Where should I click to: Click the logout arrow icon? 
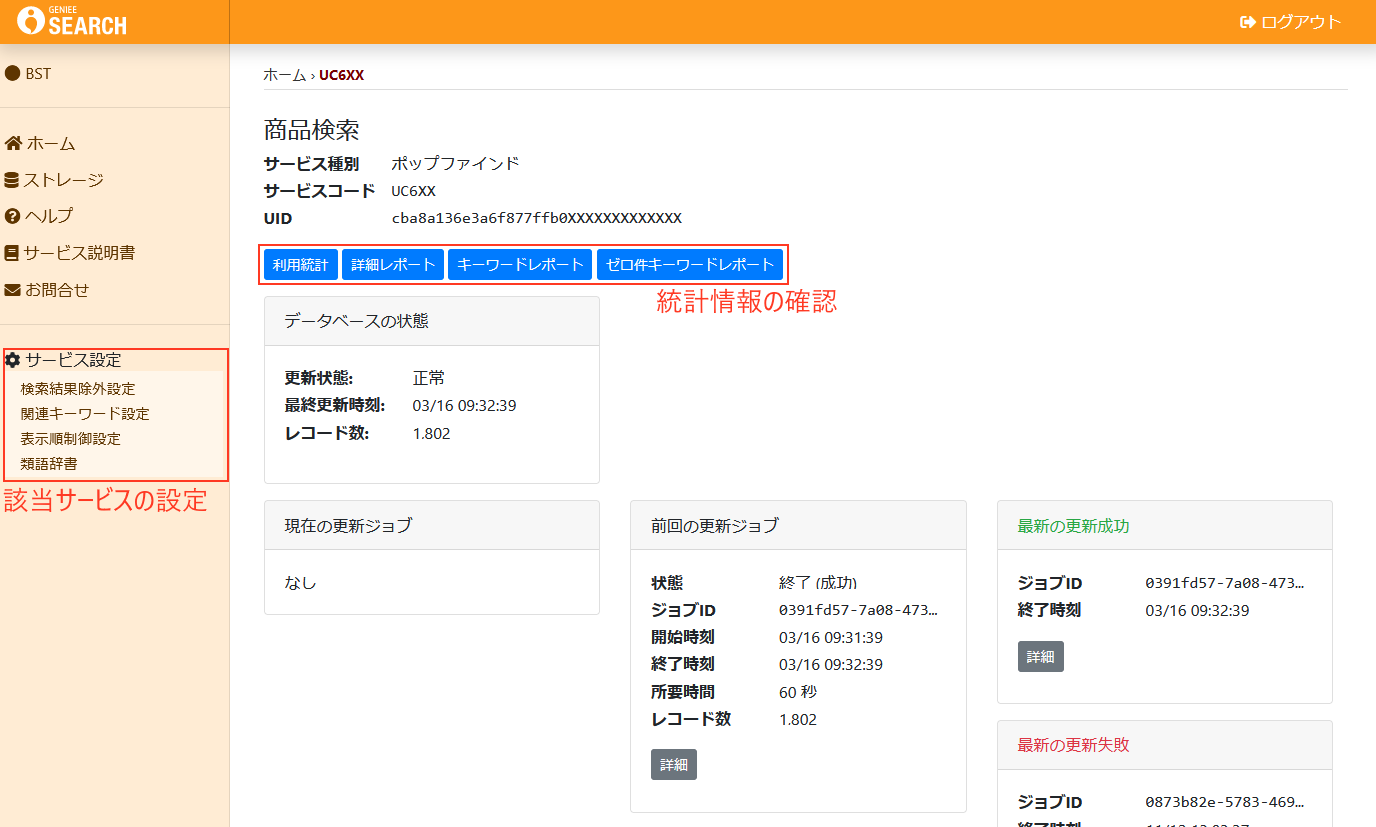coord(1248,22)
